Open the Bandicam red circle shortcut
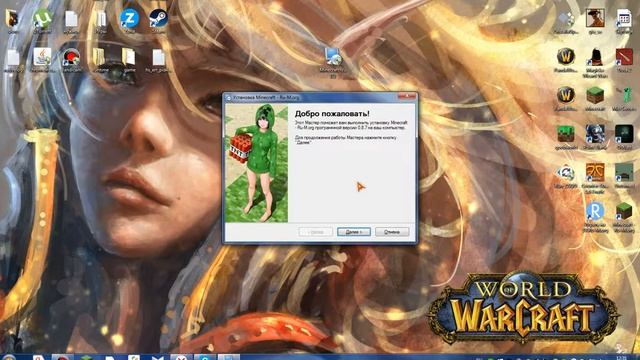The height and width of the screenshot is (360, 640). click(x=71, y=59)
